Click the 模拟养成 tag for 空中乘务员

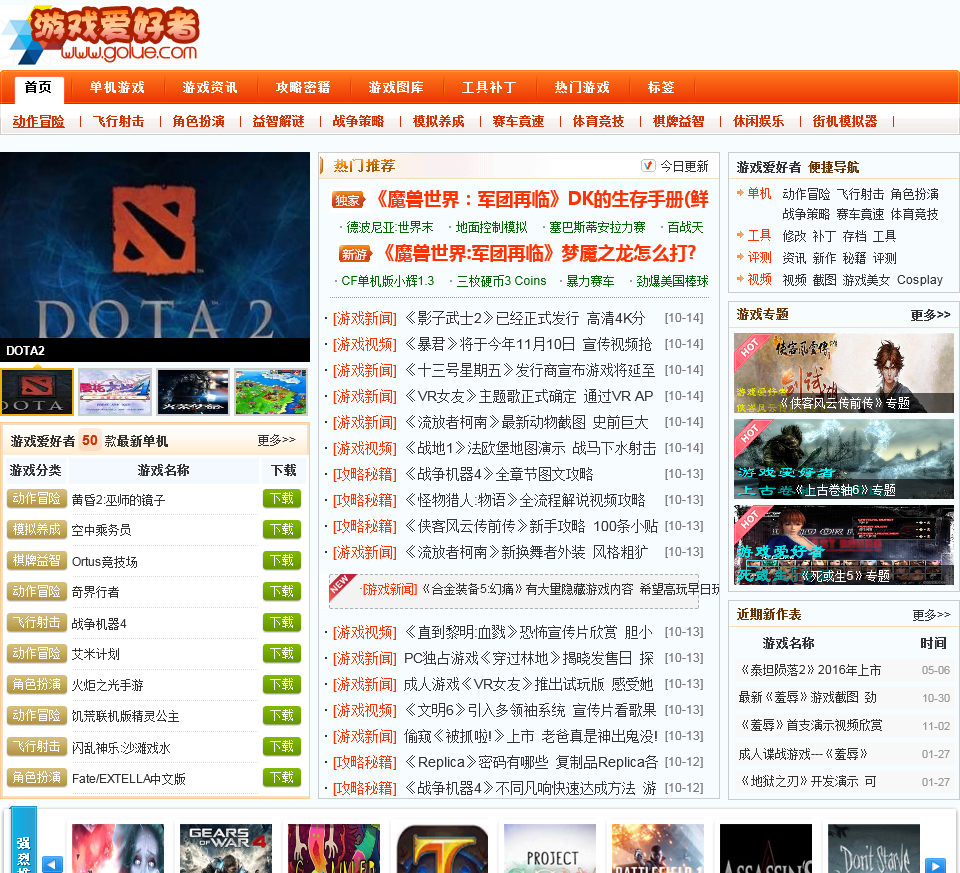tap(37, 529)
